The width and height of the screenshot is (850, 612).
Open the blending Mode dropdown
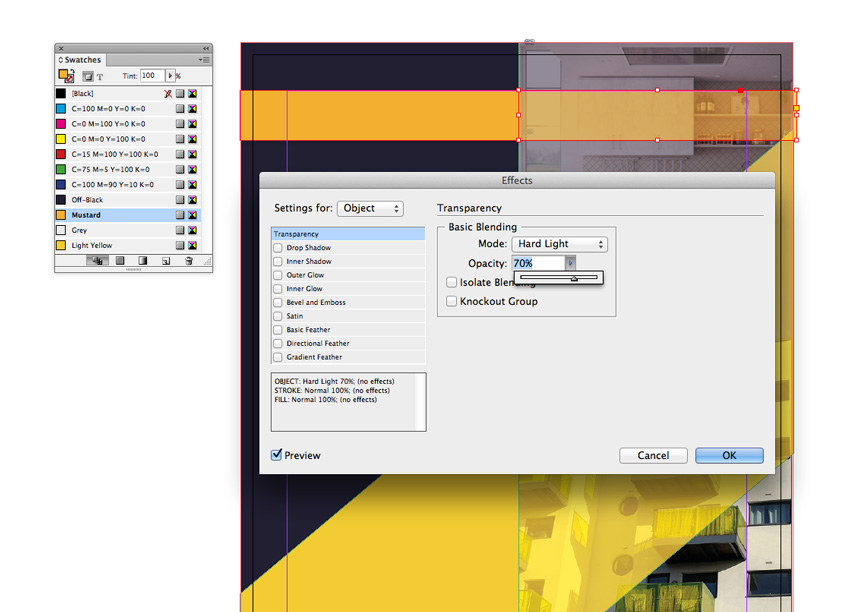559,244
